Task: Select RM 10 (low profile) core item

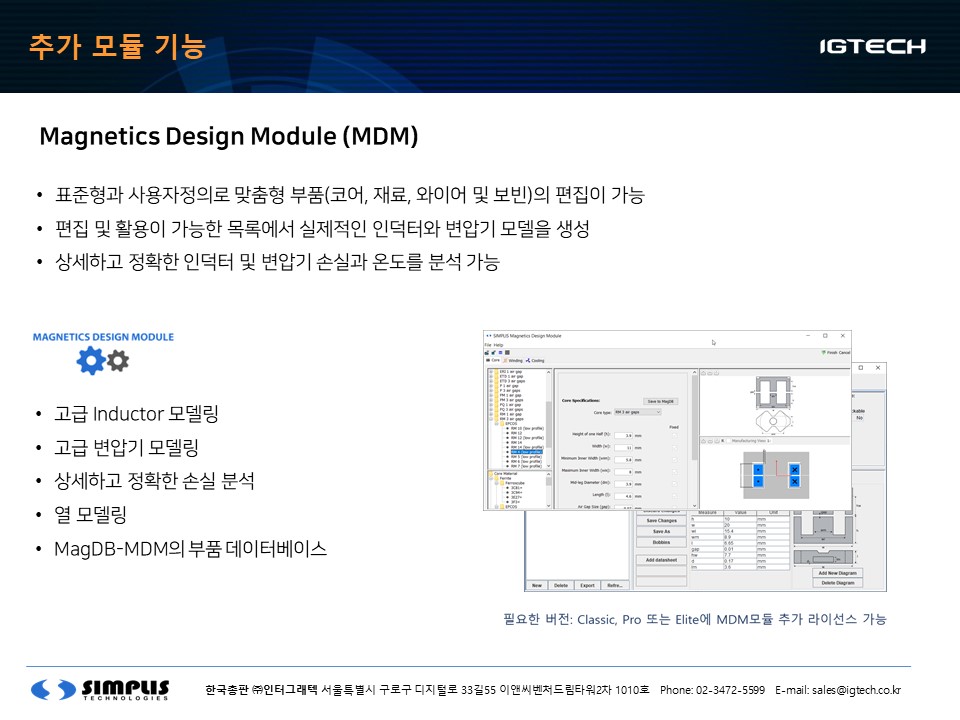Action: tap(527, 429)
